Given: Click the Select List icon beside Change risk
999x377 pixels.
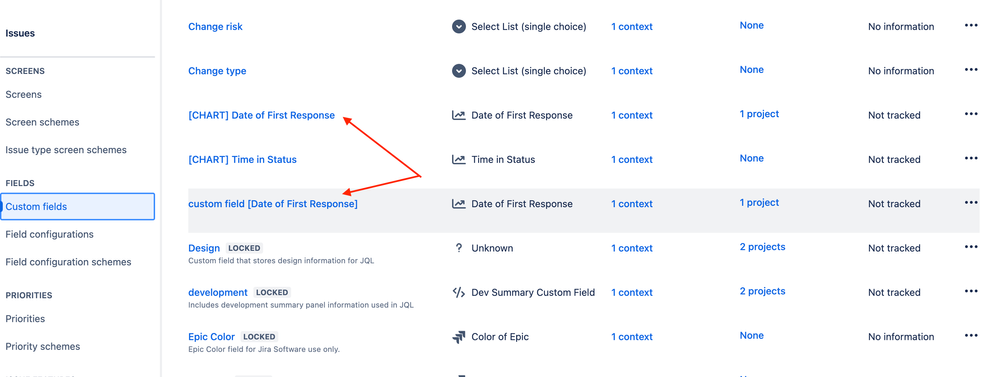Looking at the screenshot, I should (x=459, y=26).
